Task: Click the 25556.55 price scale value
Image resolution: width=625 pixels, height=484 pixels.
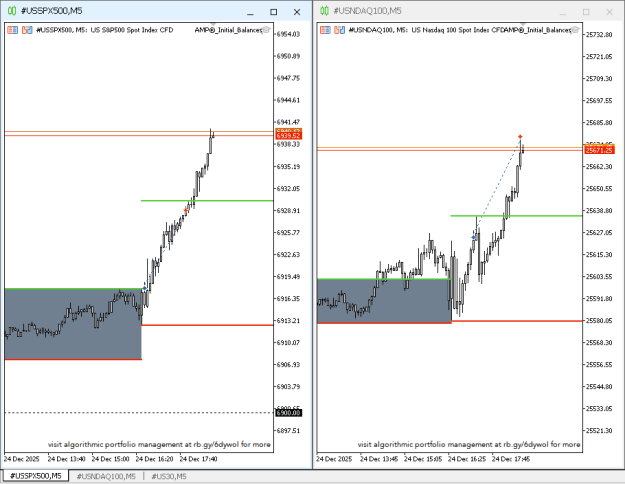Action: point(599,364)
